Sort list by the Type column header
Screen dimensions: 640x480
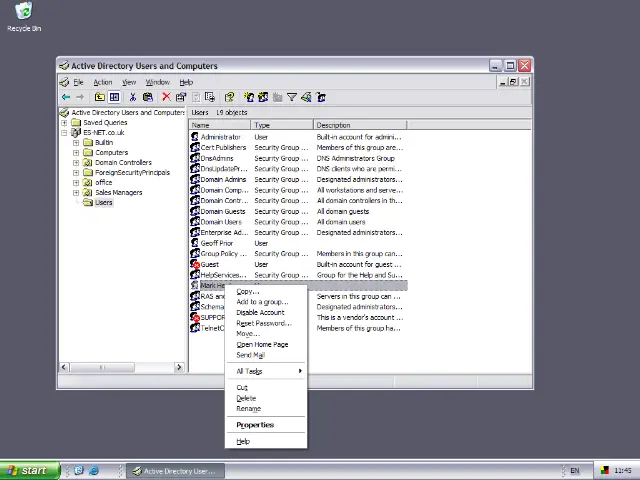[x=282, y=125]
